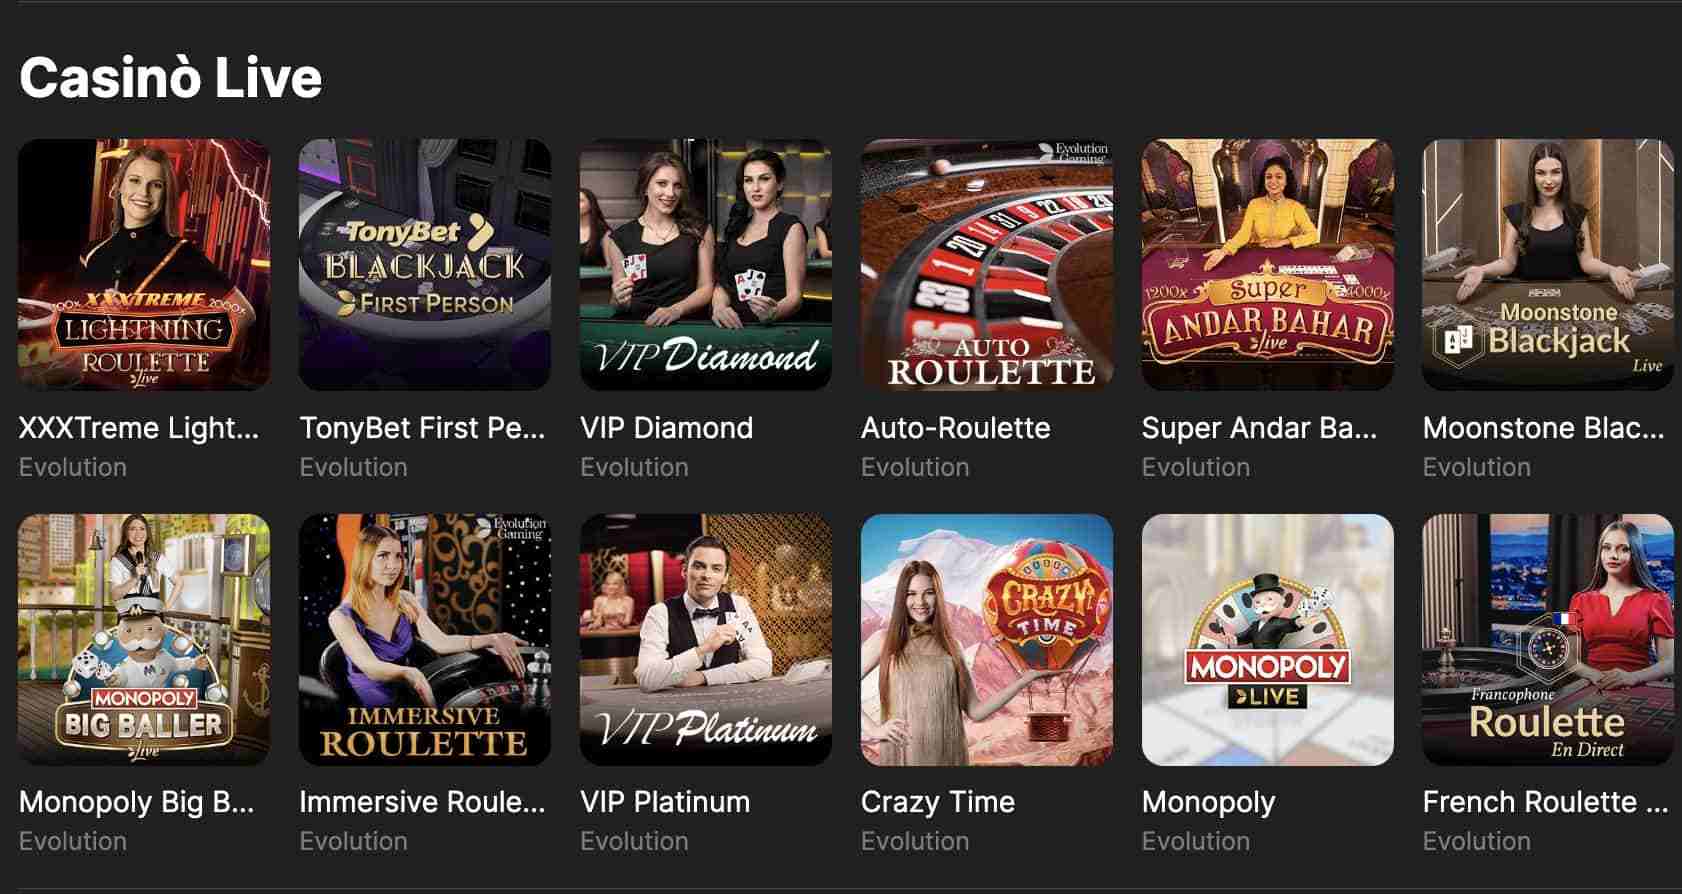Select the Immersive Roulette thumbnail
Viewport: 1682px width, 894px height.
425,640
